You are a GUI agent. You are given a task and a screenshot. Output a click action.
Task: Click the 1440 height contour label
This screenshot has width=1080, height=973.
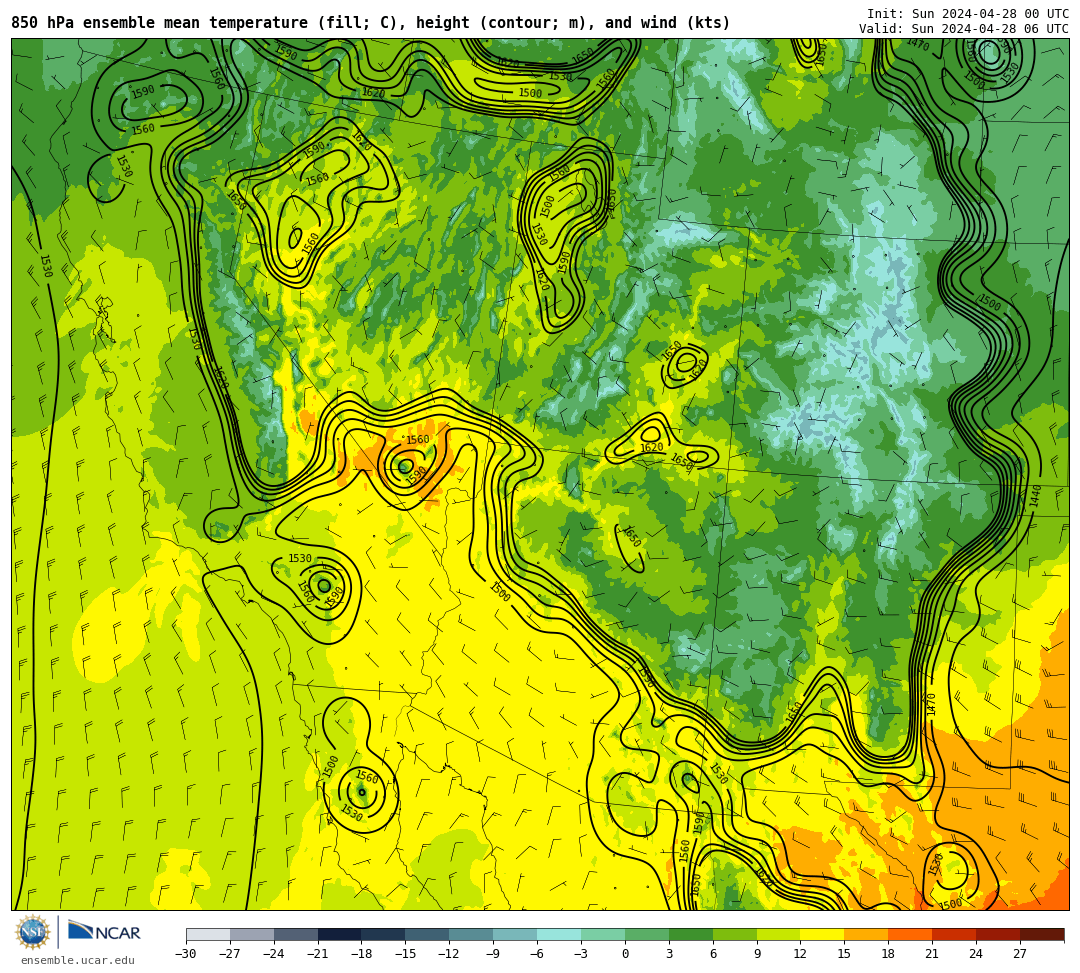coord(1035,496)
